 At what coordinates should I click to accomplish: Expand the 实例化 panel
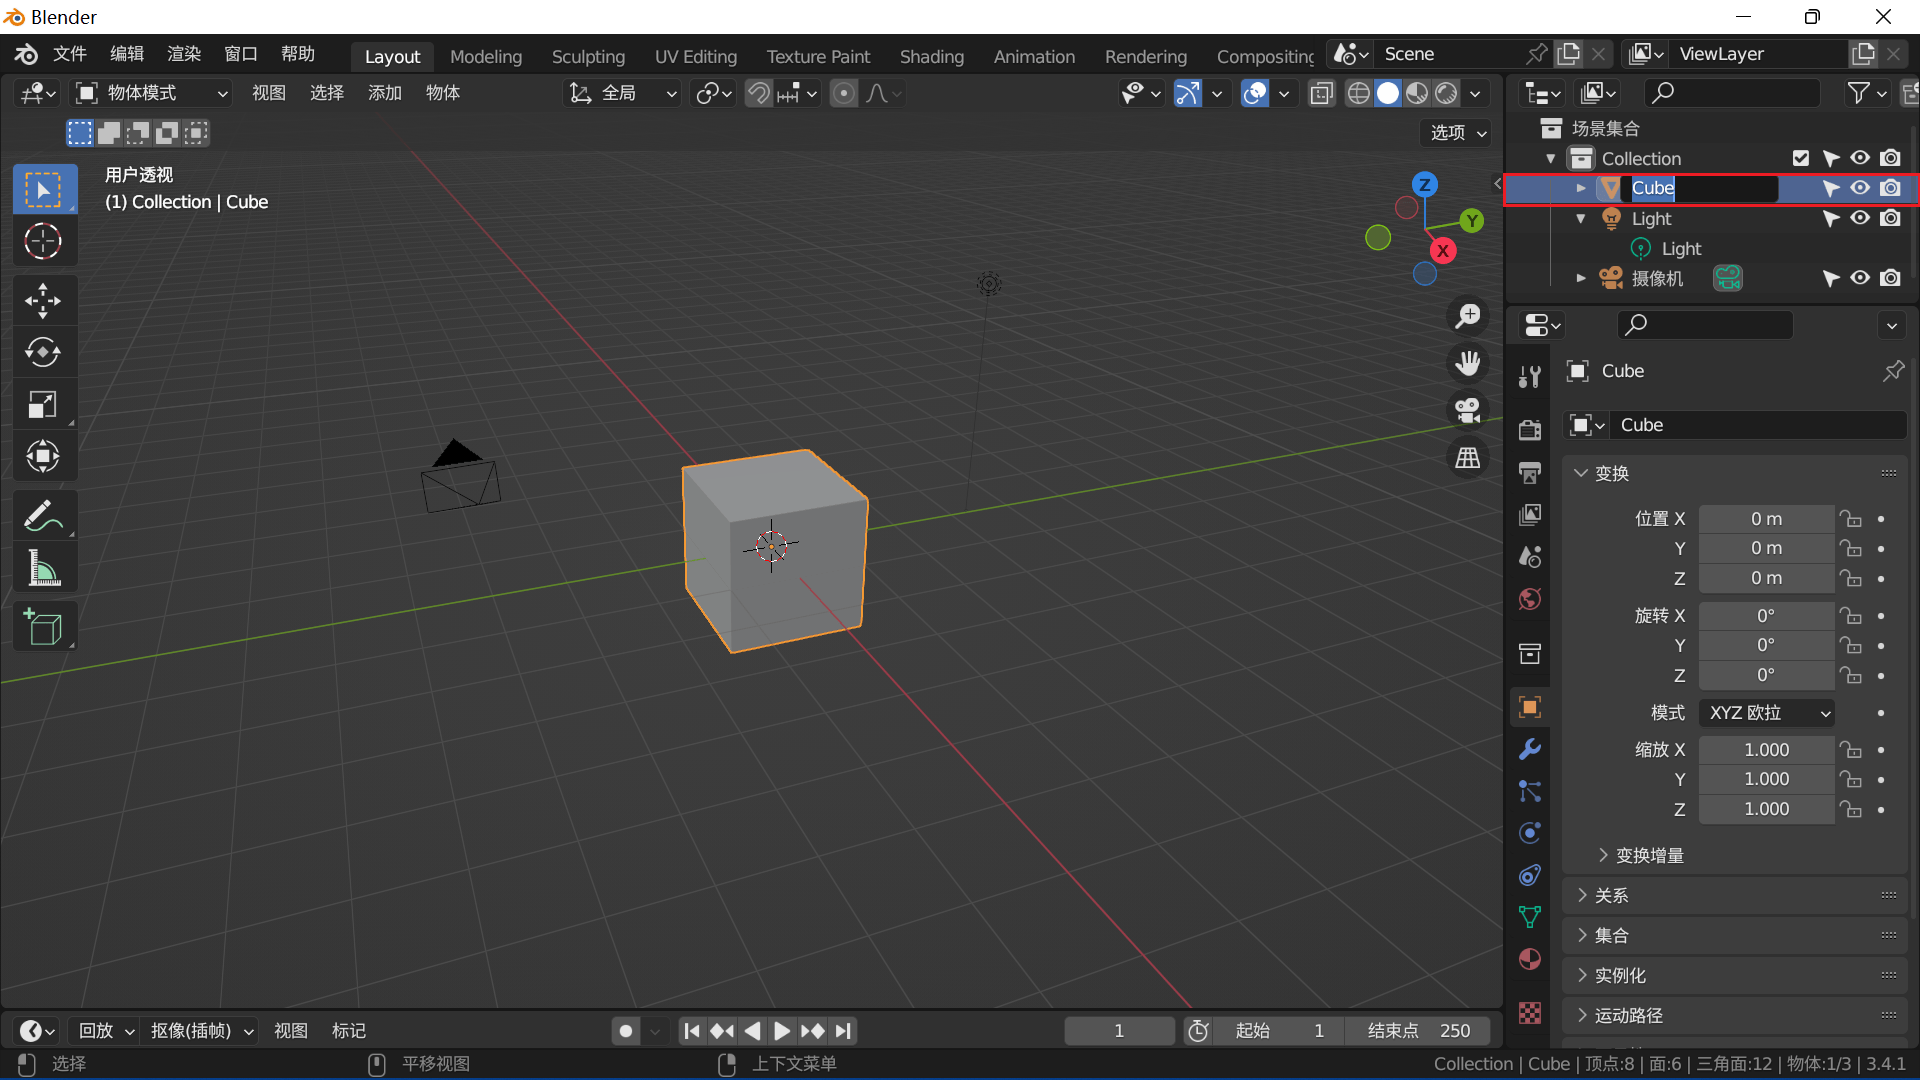click(1734, 976)
